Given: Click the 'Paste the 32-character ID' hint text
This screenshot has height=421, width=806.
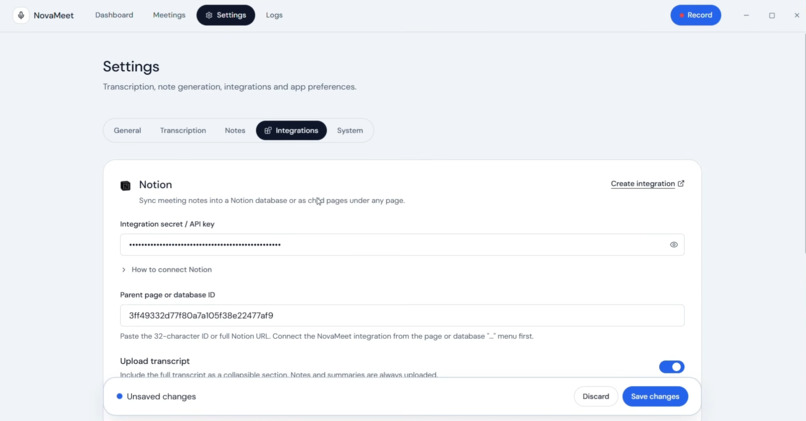Looking at the screenshot, I should pos(326,336).
